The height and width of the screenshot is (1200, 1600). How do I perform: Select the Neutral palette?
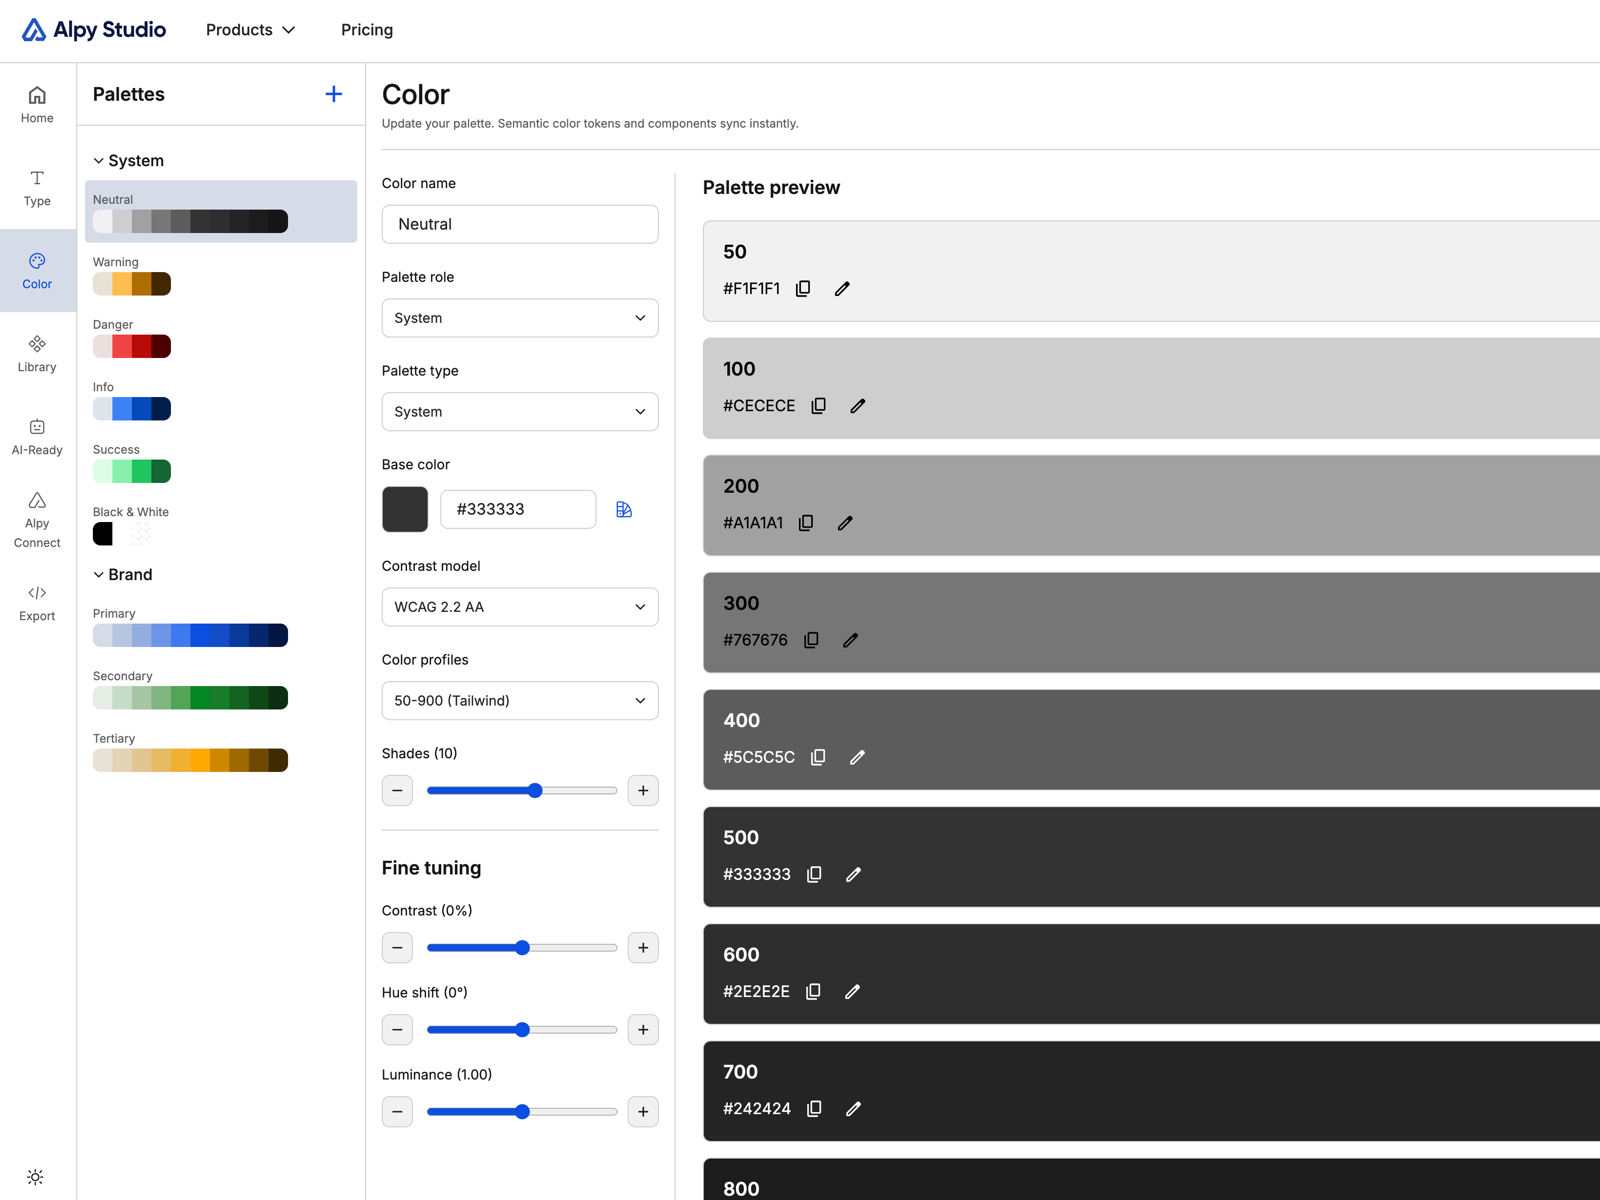(x=221, y=211)
